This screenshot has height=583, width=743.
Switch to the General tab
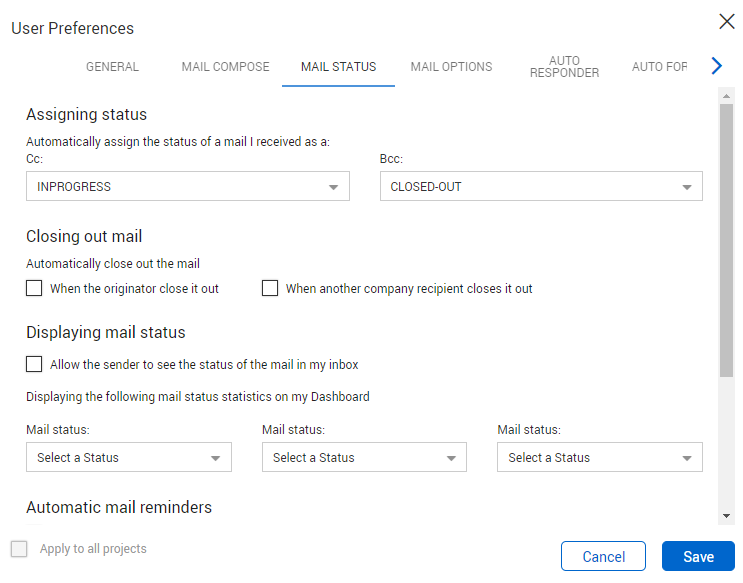112,67
